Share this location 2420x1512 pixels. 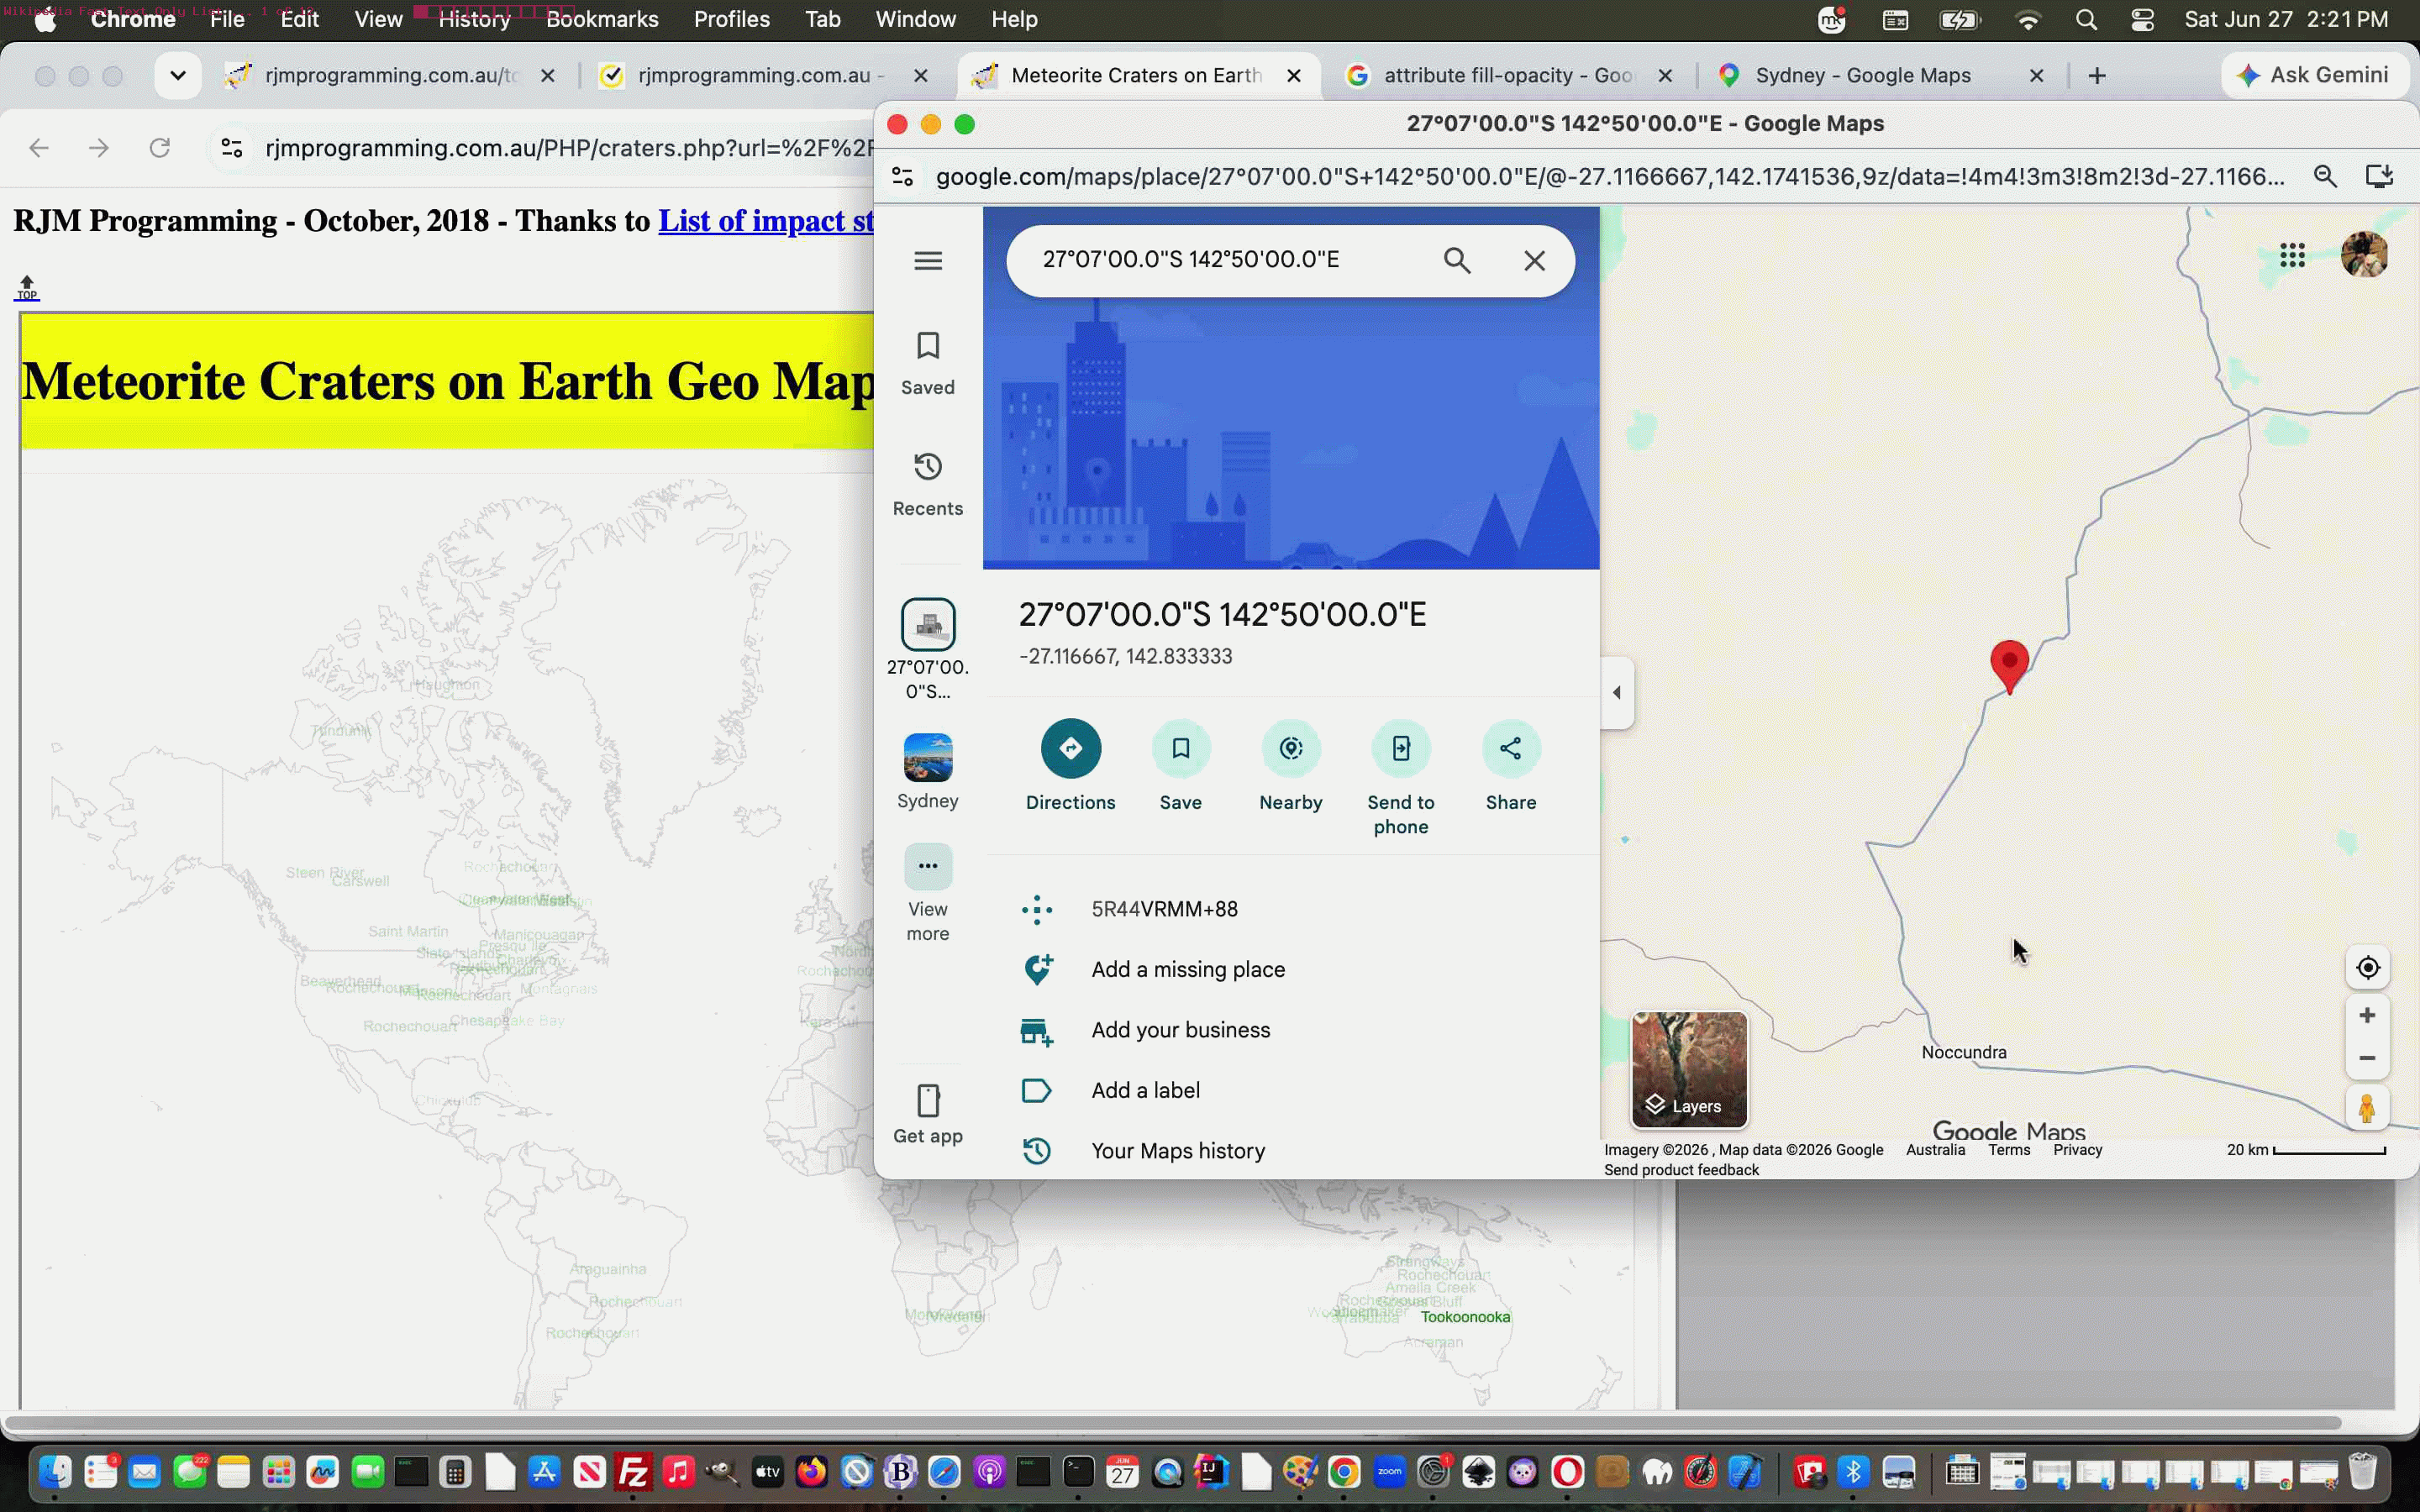point(1511,766)
